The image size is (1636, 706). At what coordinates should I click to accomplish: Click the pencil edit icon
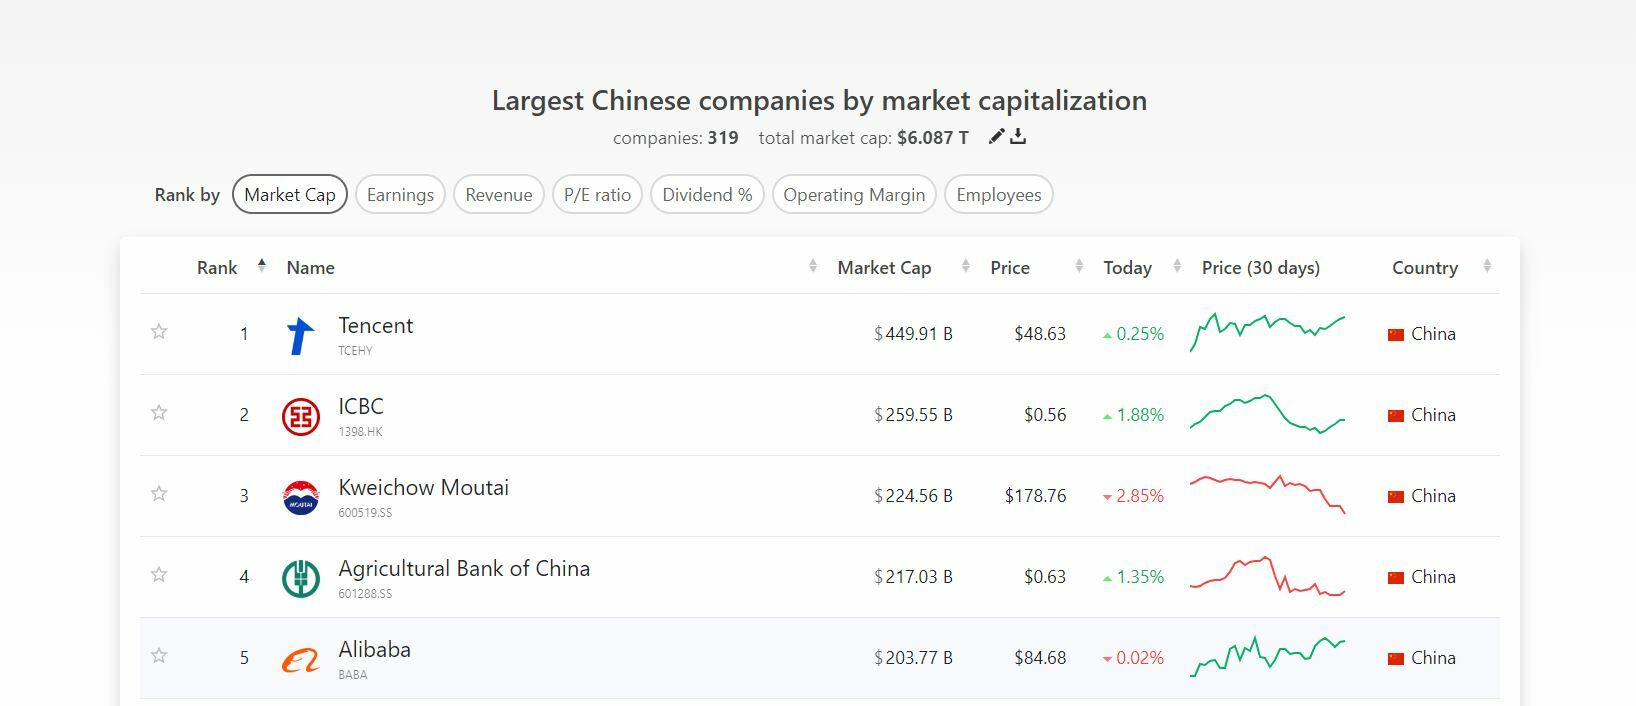pyautogui.click(x=996, y=137)
